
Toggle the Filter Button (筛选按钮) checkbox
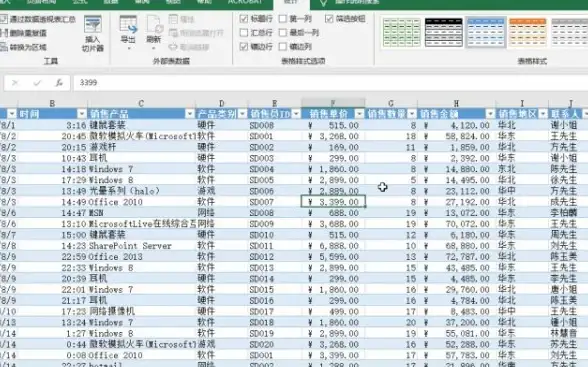tap(329, 18)
